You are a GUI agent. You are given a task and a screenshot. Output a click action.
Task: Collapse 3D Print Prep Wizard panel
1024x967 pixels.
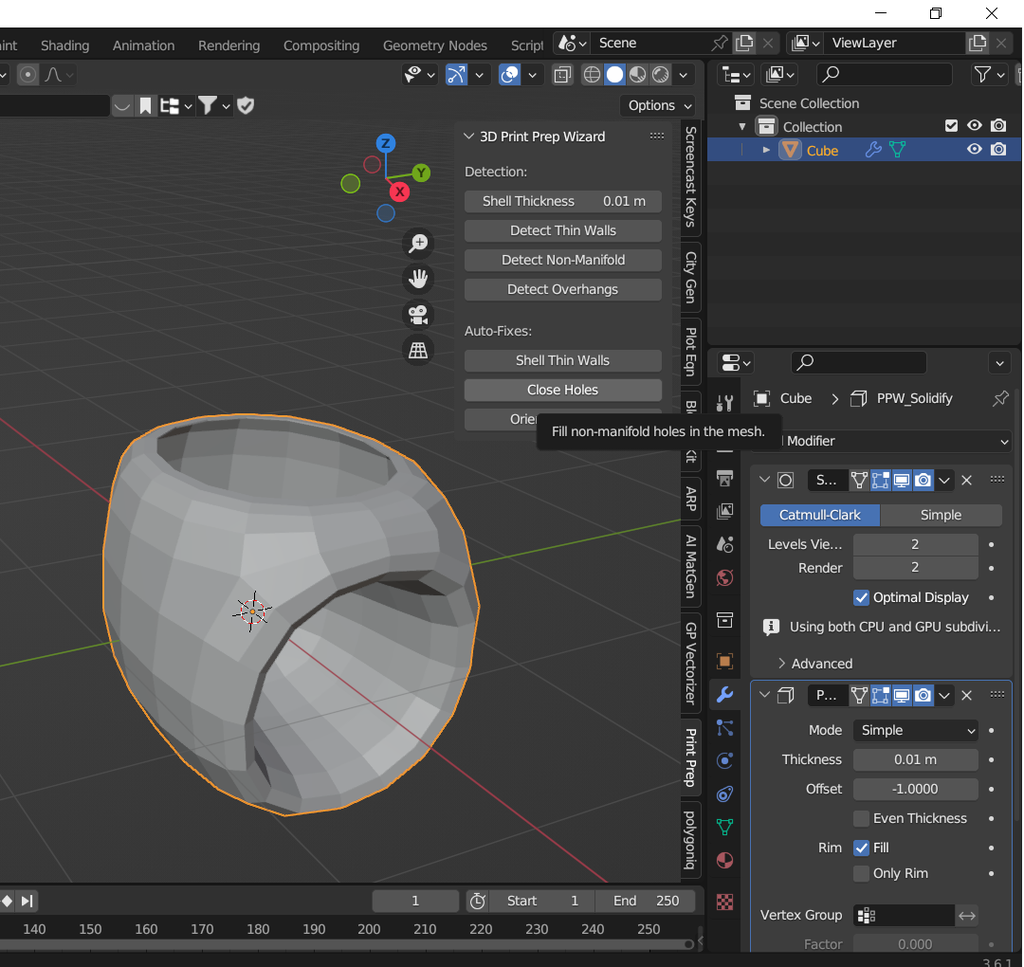click(468, 136)
